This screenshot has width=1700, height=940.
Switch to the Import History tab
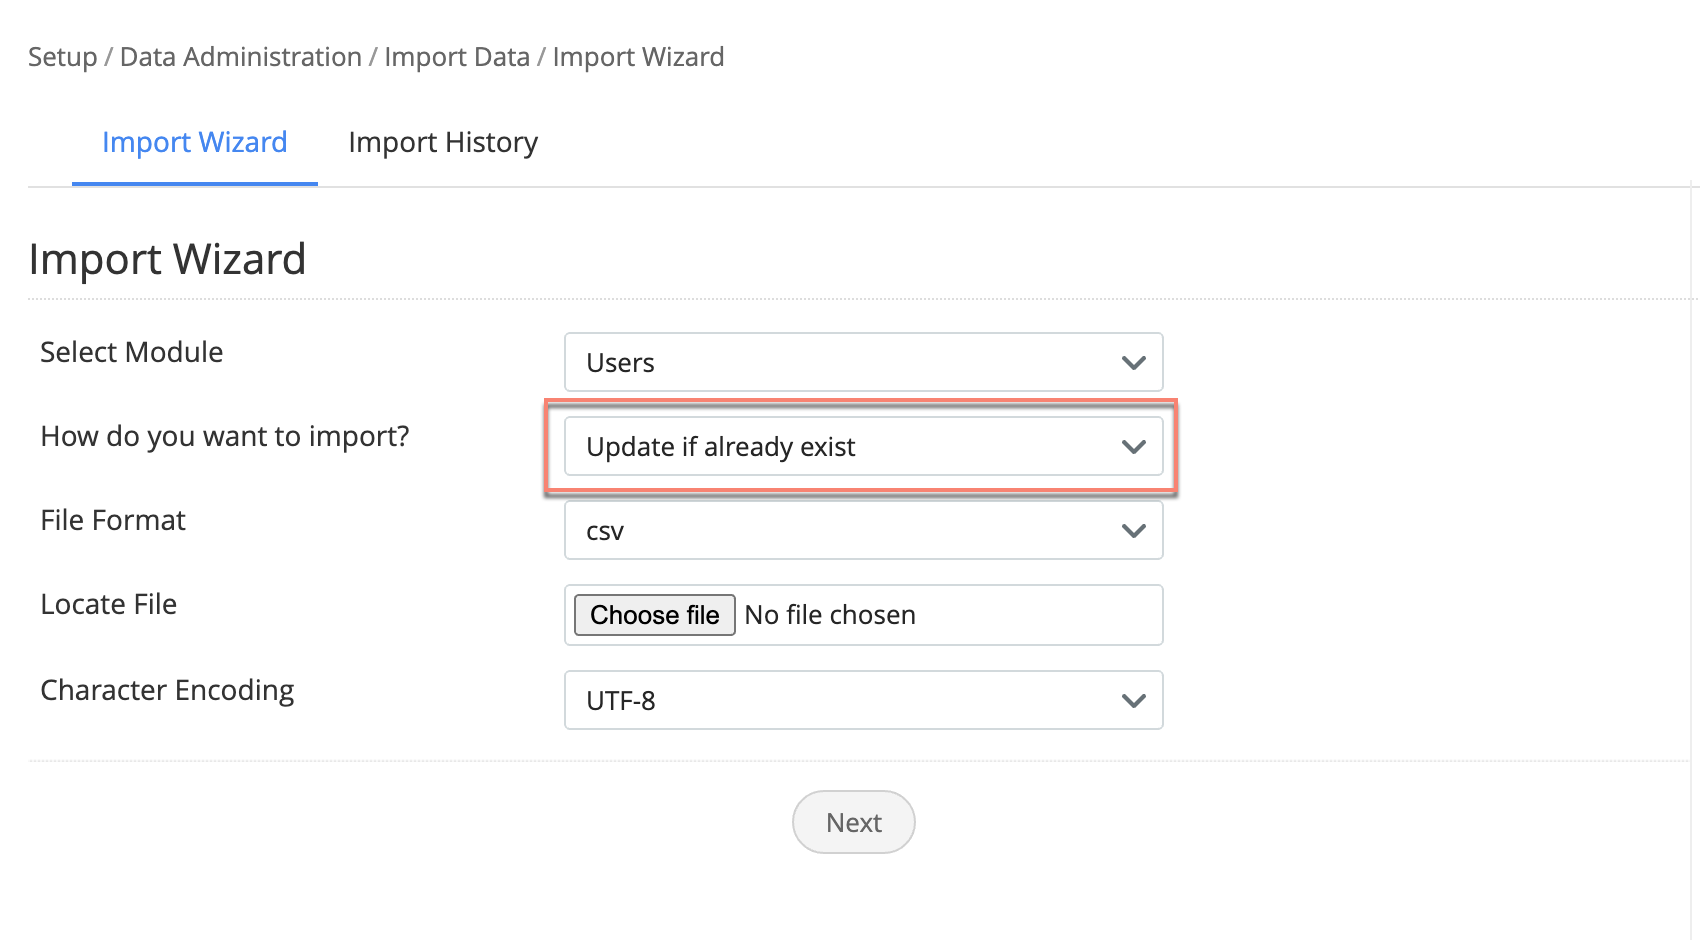point(443,143)
